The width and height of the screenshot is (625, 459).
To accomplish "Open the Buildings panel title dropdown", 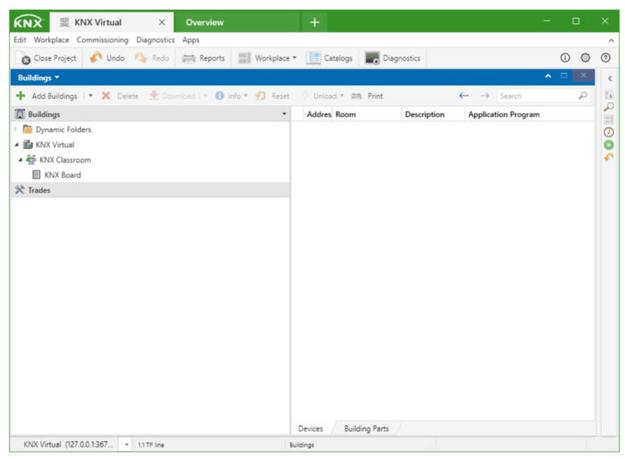I will coord(39,77).
